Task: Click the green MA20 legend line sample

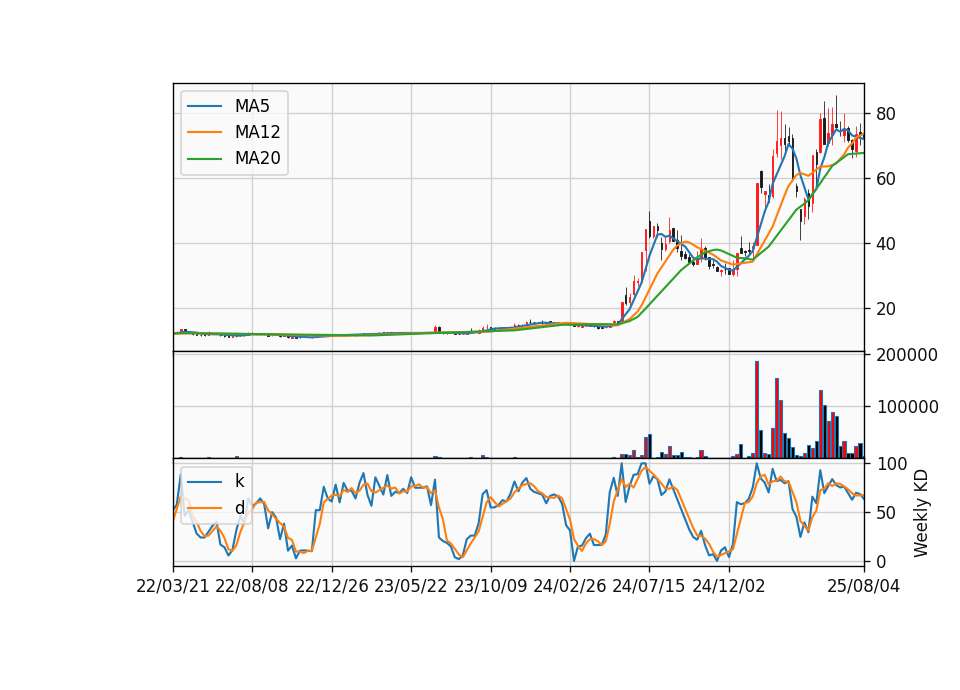Action: 204,159
